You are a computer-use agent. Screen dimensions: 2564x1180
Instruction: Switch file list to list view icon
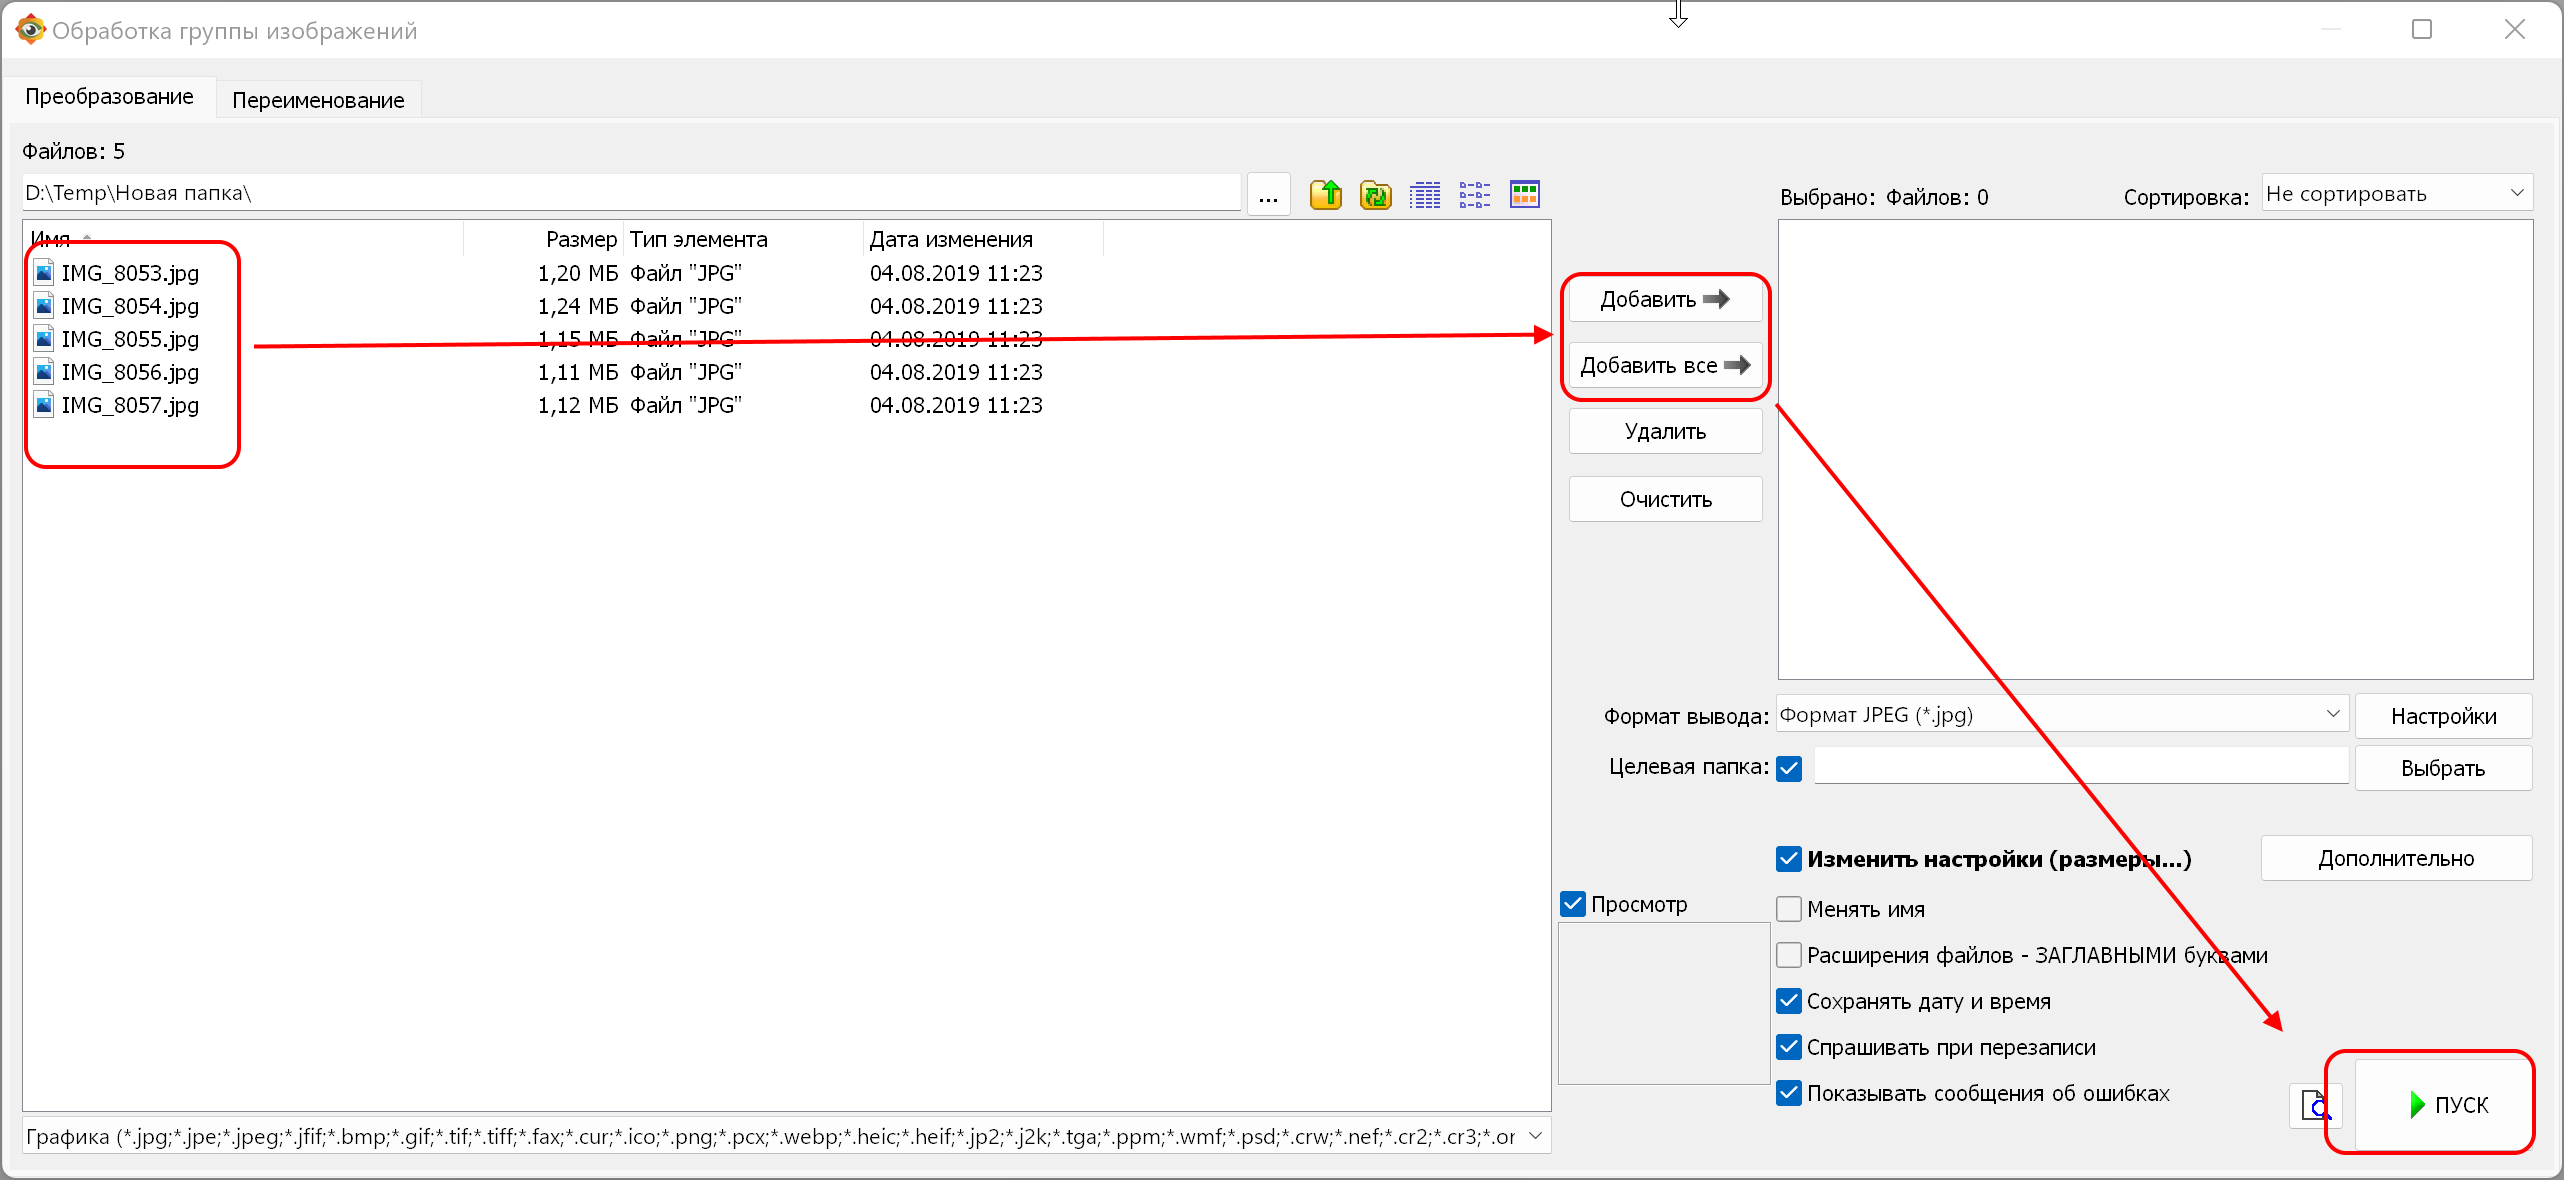[x=1474, y=194]
